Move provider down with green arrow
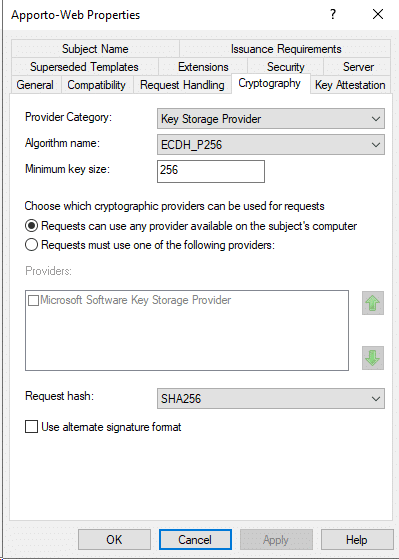This screenshot has height=560, width=399. [x=373, y=358]
